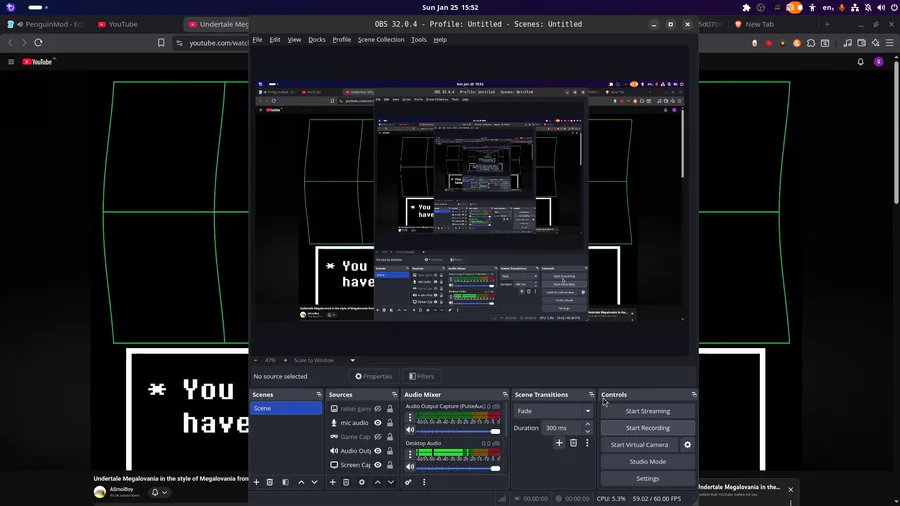Open OBS Settings button

click(x=647, y=478)
